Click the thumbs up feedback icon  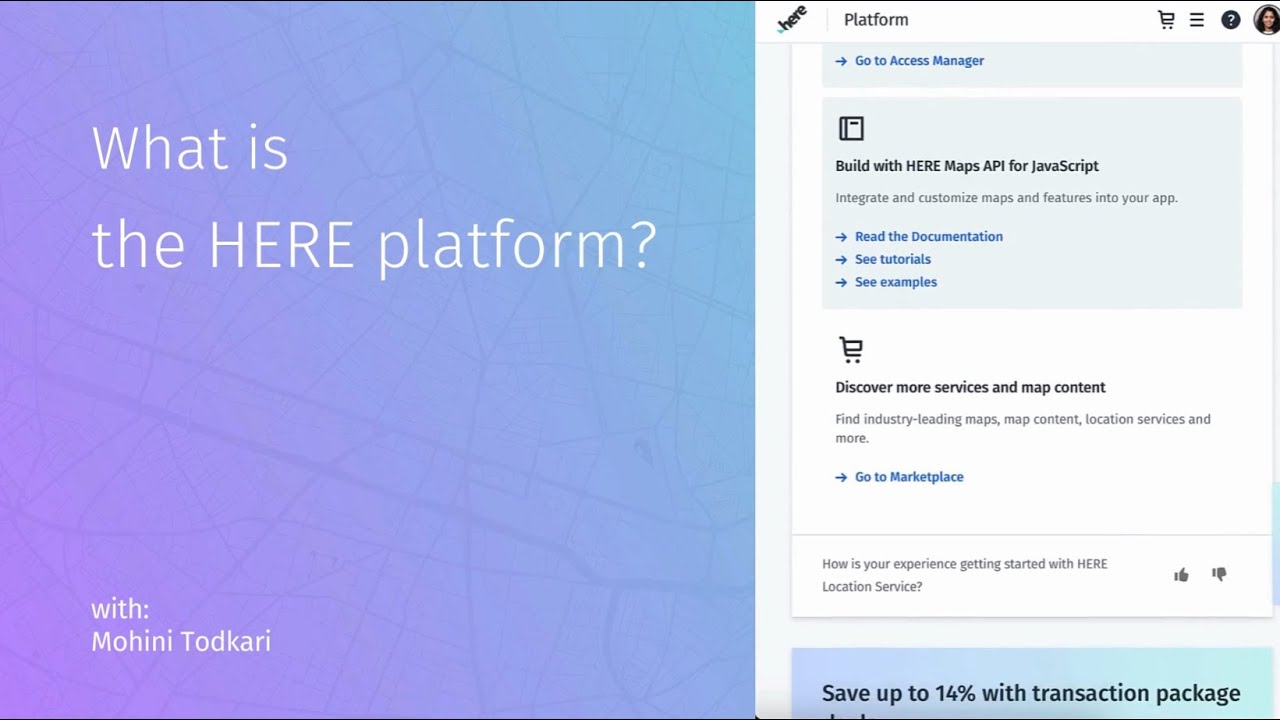point(1181,575)
